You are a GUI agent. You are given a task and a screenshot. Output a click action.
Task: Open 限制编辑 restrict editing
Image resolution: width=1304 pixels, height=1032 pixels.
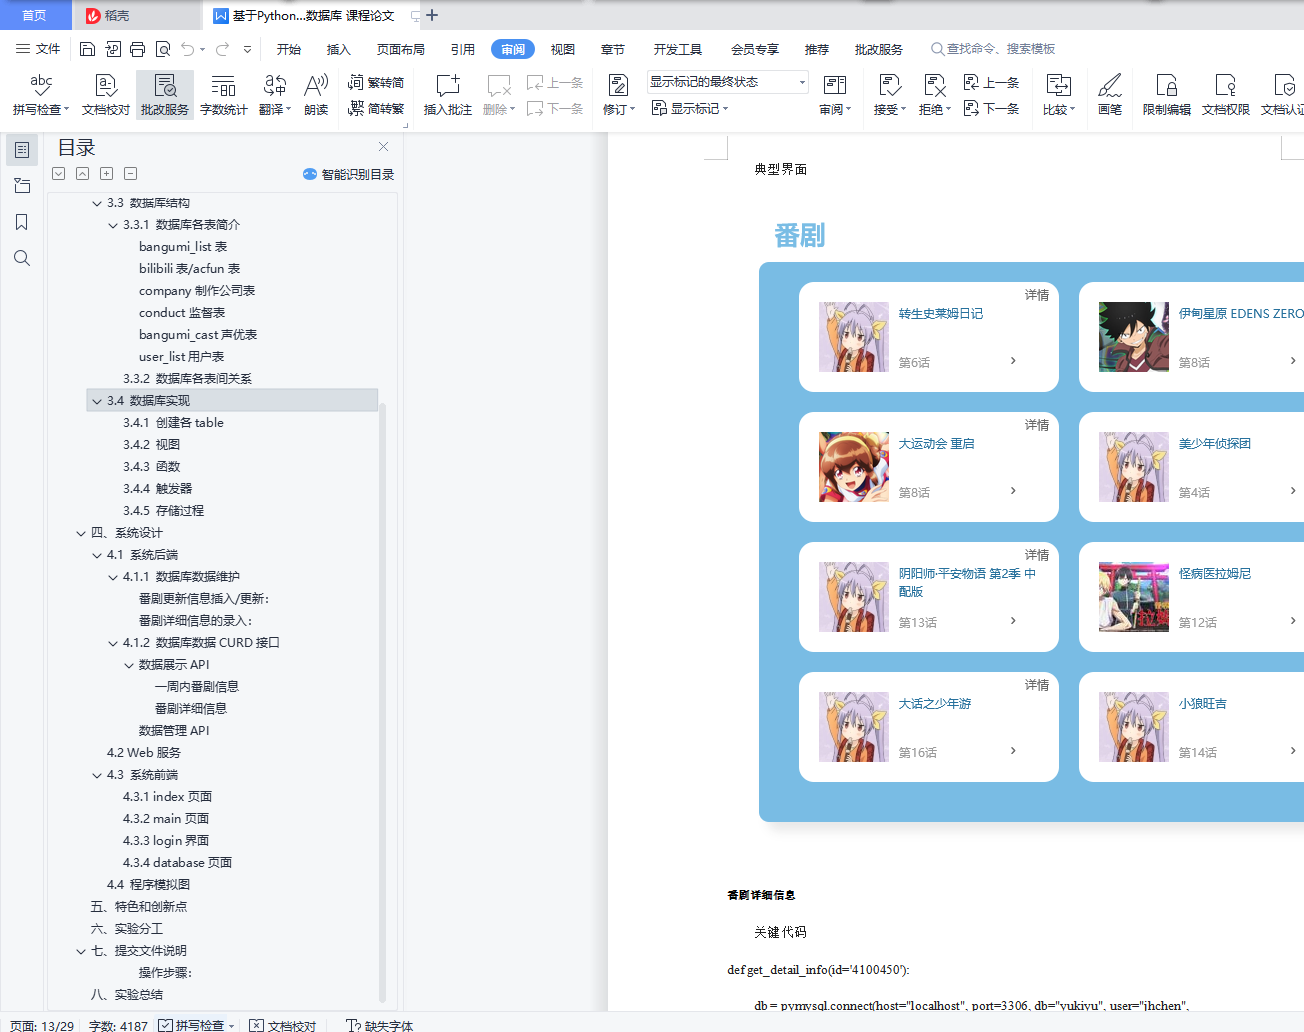[x=1167, y=95]
